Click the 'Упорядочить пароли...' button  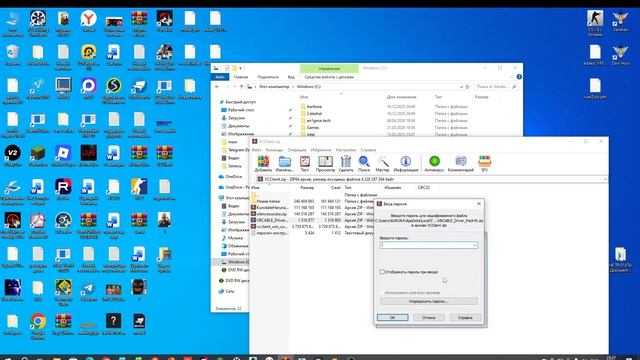click(429, 301)
